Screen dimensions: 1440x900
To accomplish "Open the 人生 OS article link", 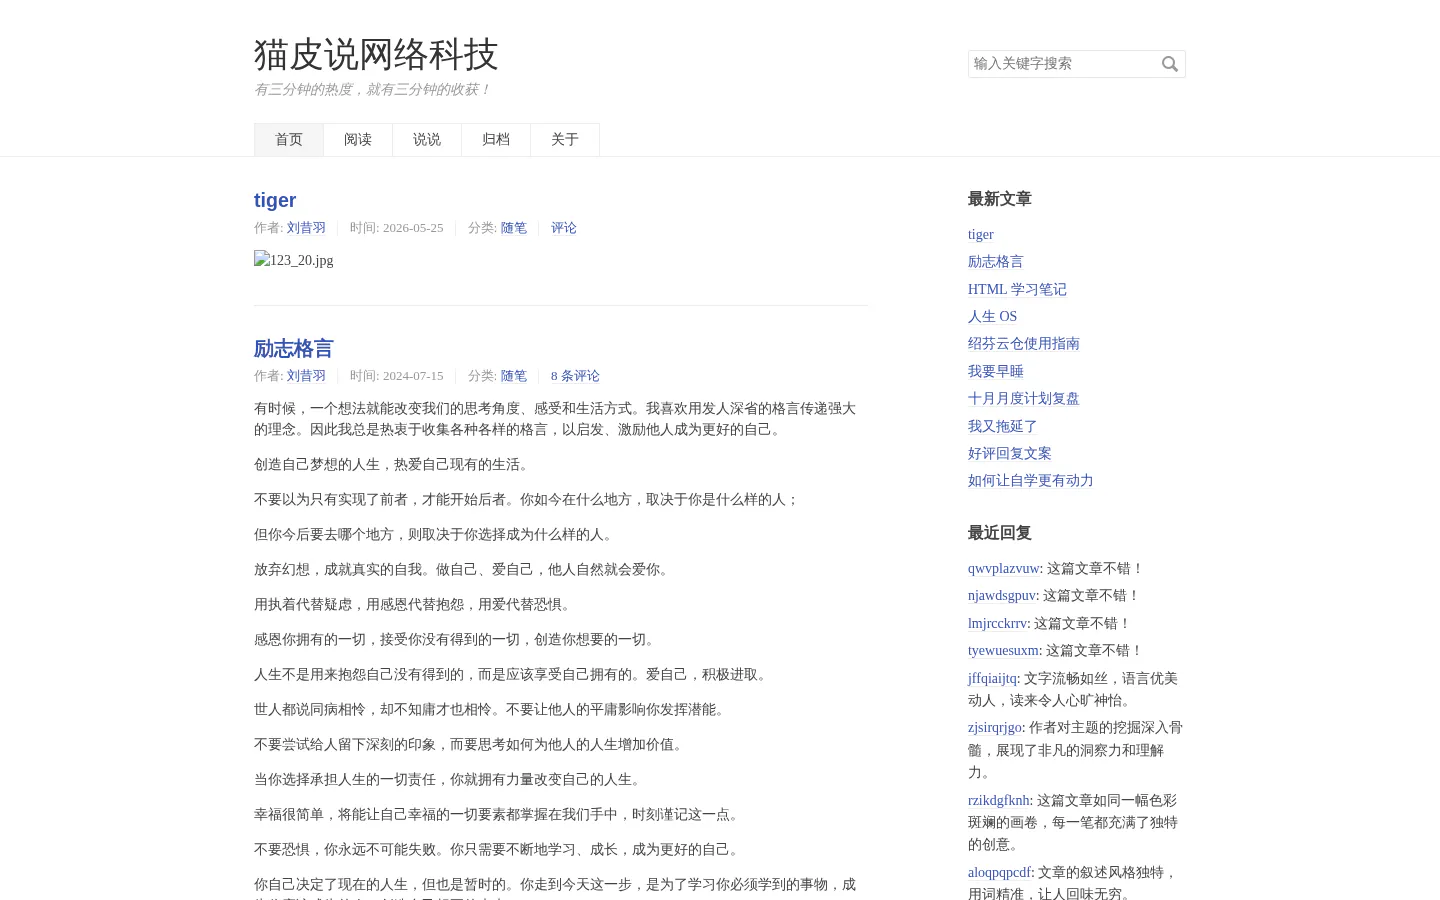I will click(x=992, y=316).
